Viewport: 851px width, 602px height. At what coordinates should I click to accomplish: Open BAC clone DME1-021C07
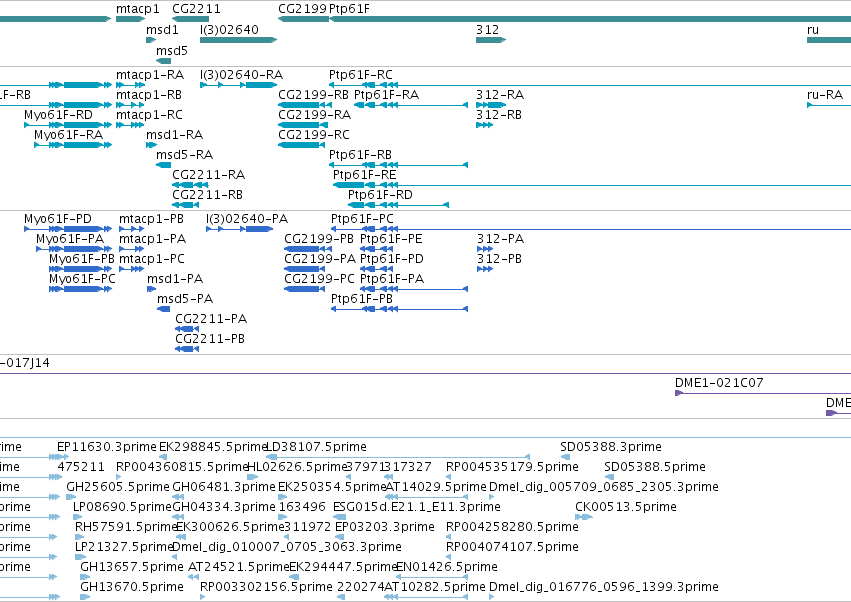[719, 383]
